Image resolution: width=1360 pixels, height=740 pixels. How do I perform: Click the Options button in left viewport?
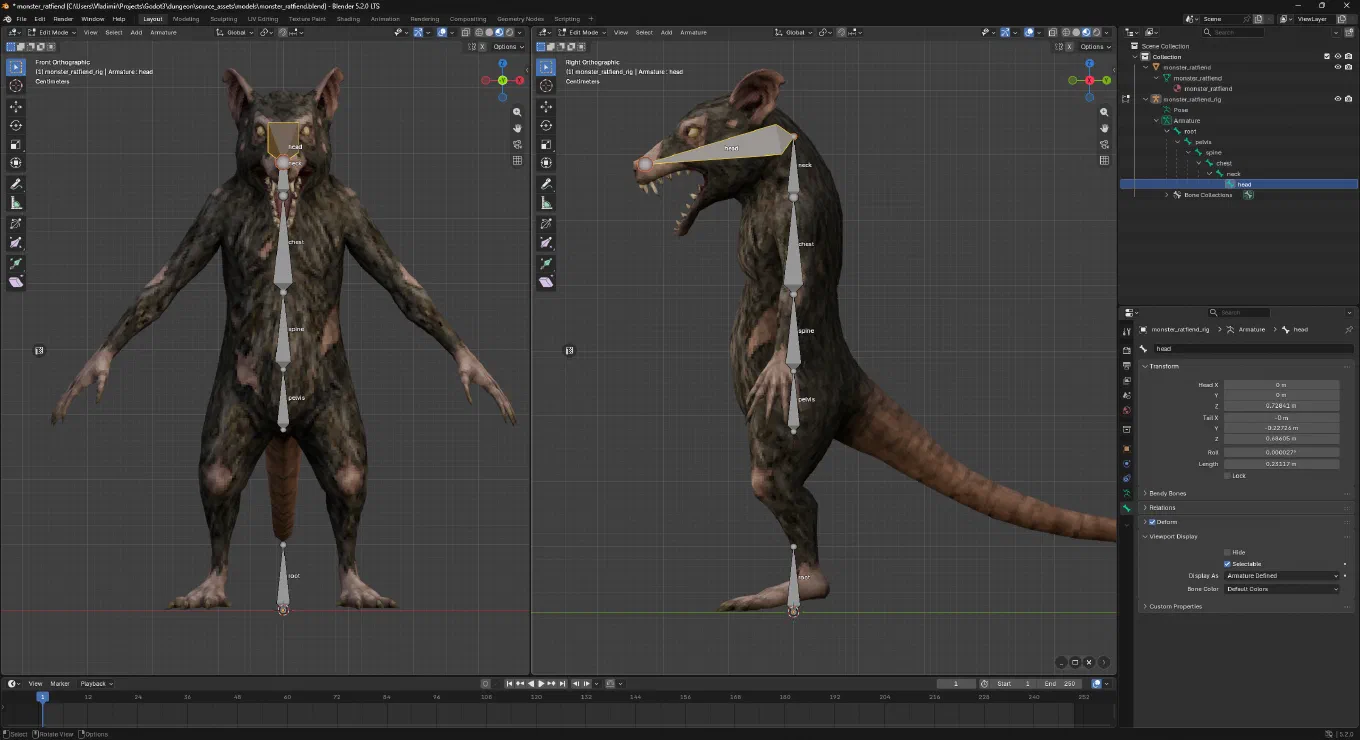coord(506,46)
